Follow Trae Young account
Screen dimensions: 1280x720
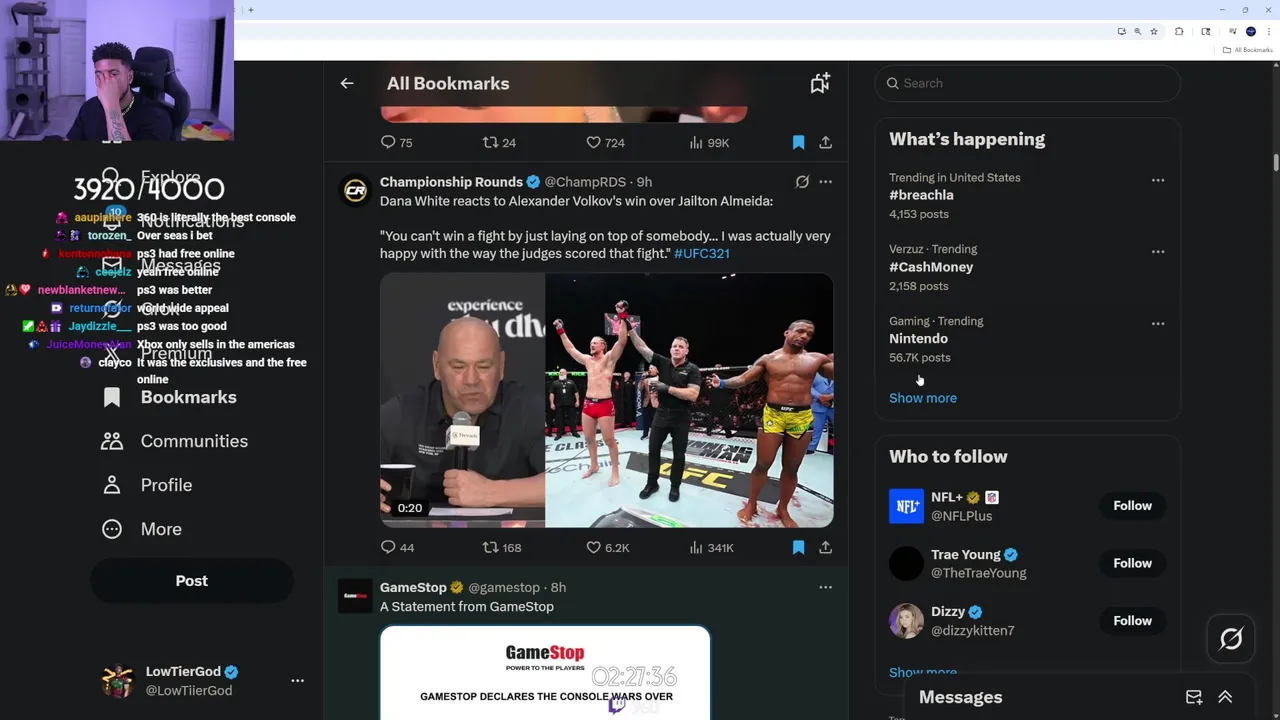click(1132, 563)
